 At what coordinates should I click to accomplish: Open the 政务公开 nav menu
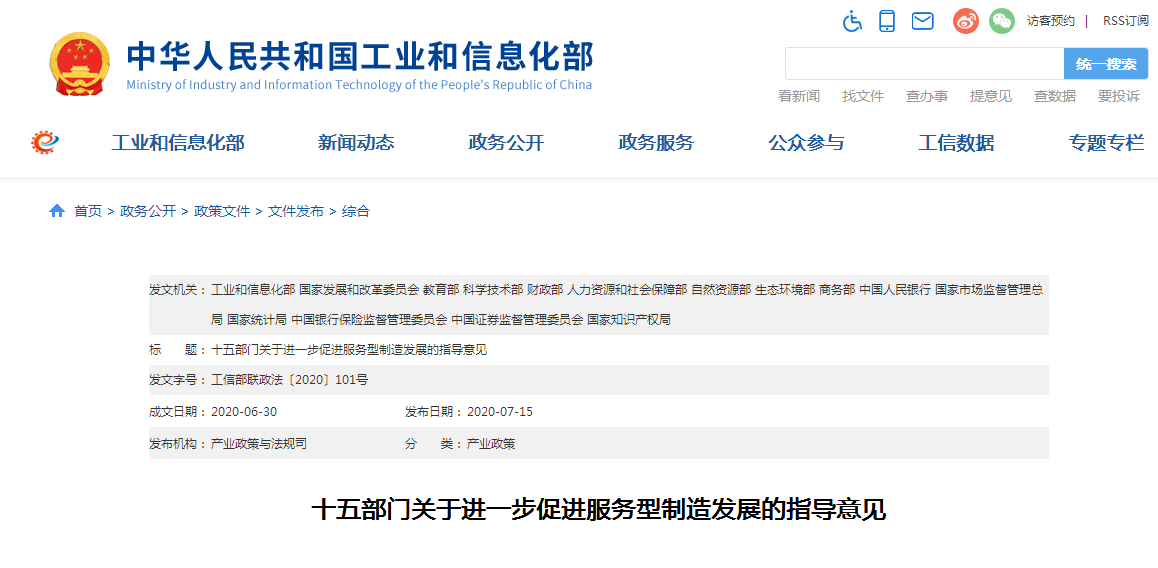tap(506, 143)
